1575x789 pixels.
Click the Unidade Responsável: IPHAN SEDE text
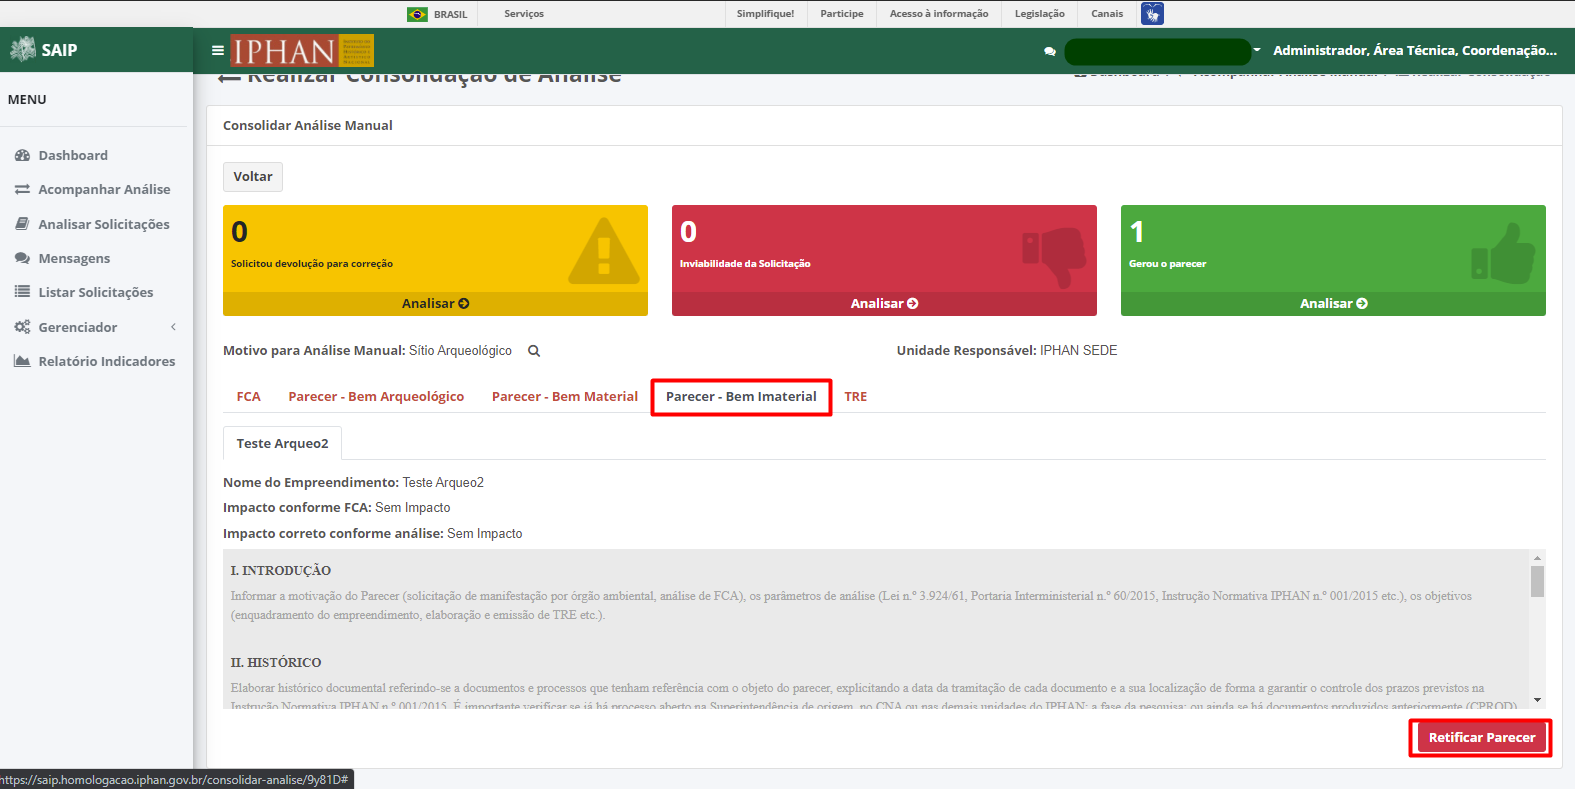(1007, 351)
